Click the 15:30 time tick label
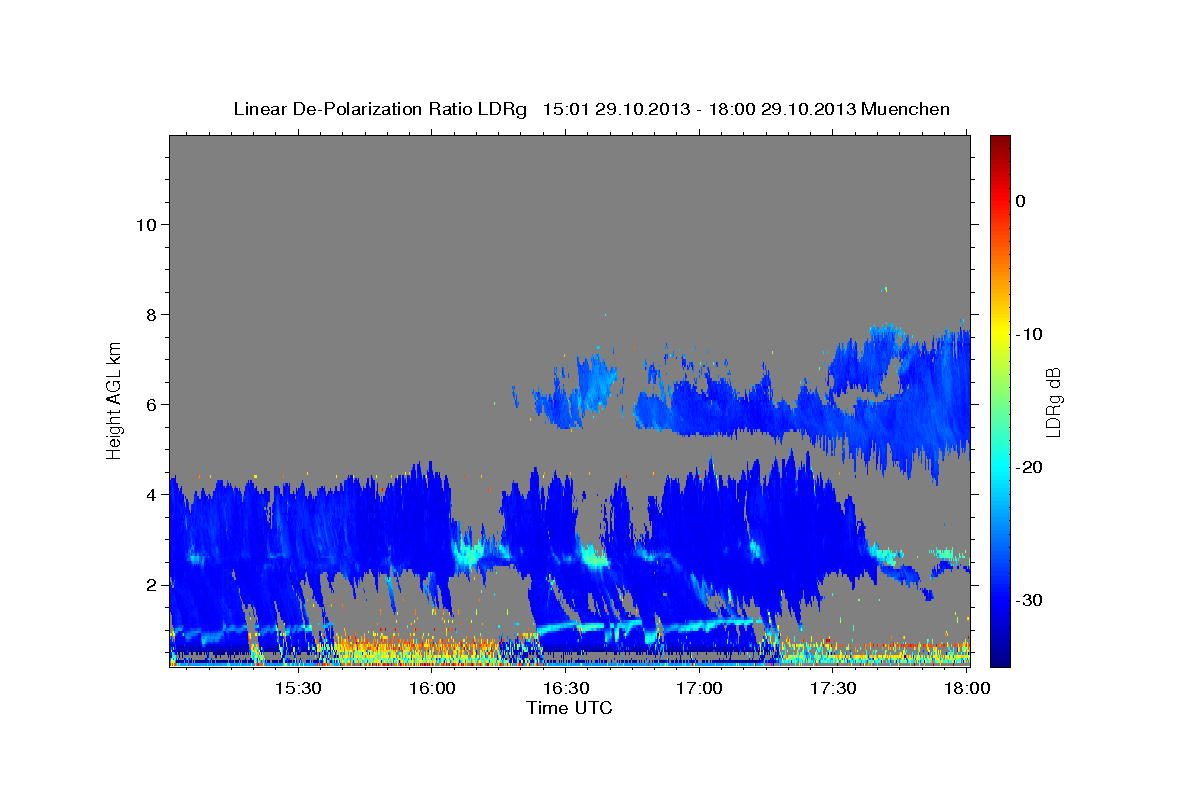The image size is (1200, 800). [x=298, y=689]
